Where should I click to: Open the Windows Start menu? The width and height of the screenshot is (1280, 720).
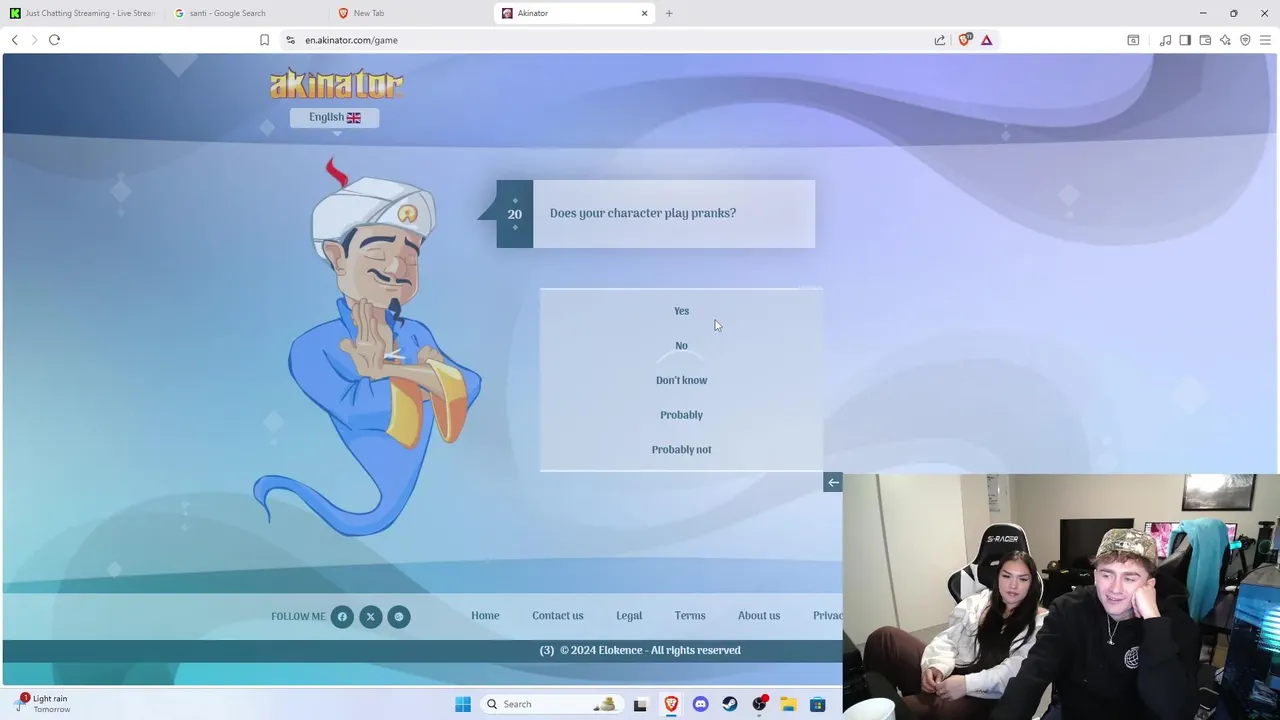point(463,704)
